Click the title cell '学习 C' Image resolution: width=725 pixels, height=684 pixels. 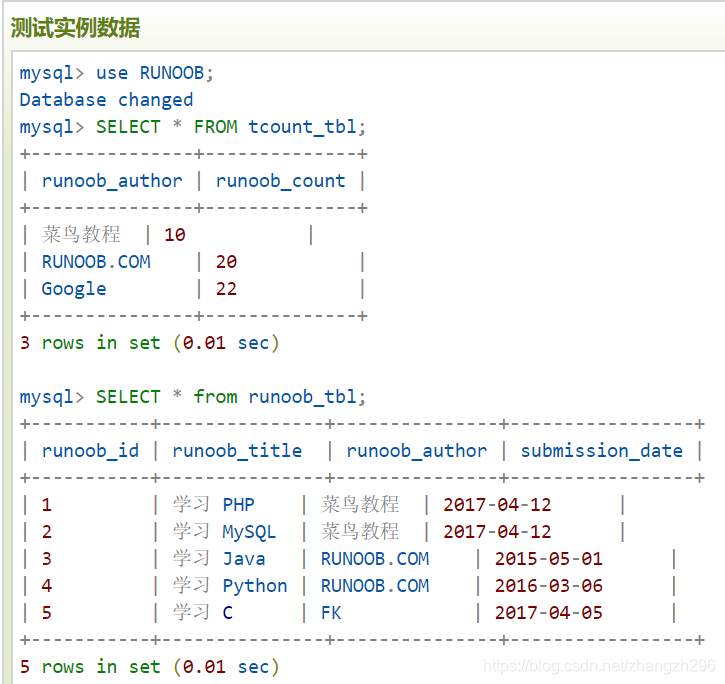203,613
